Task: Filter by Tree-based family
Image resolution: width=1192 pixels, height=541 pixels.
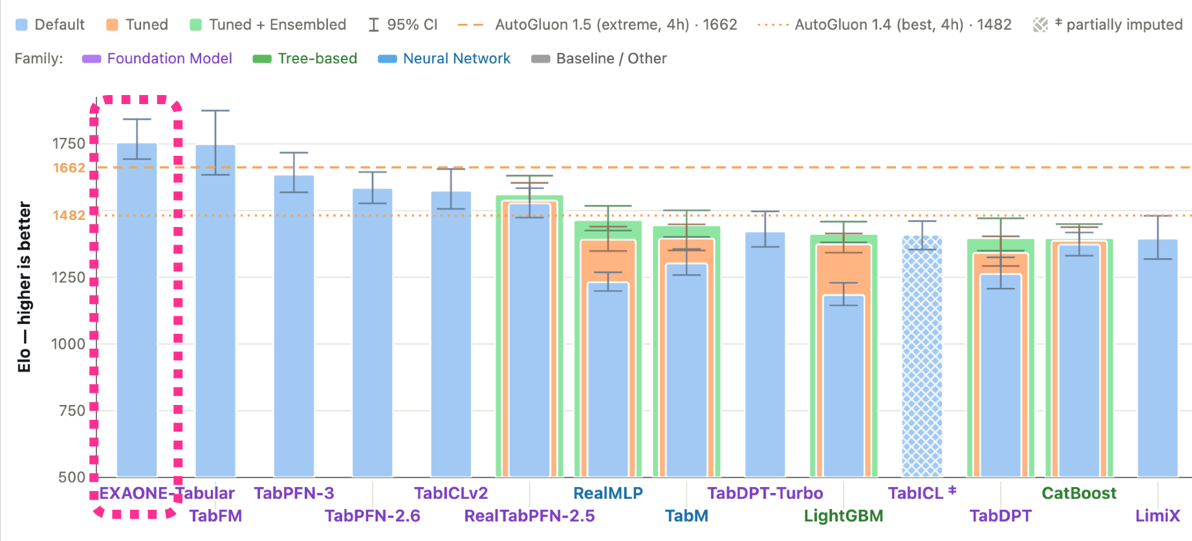Action: 303,58
